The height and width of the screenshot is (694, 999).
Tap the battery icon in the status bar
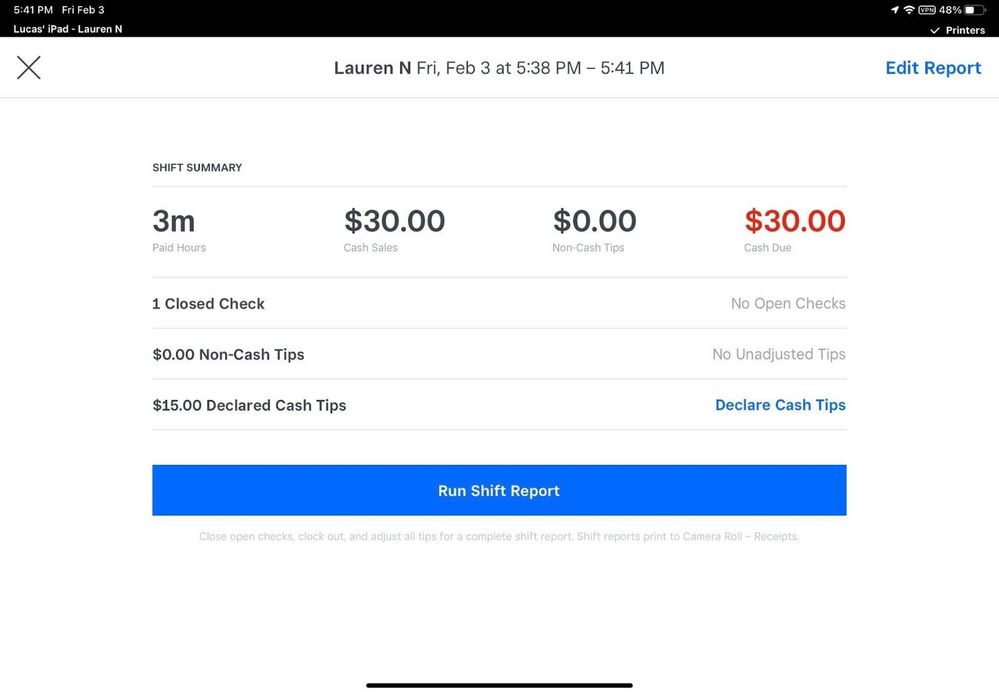tap(975, 10)
